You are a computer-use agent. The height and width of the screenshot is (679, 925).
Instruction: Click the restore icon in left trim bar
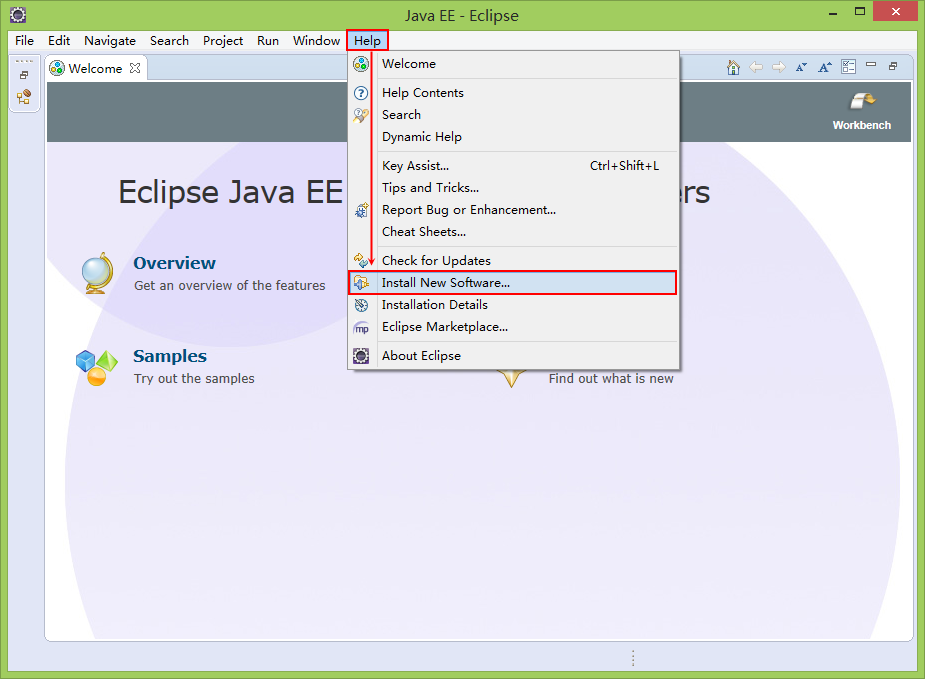(x=24, y=75)
